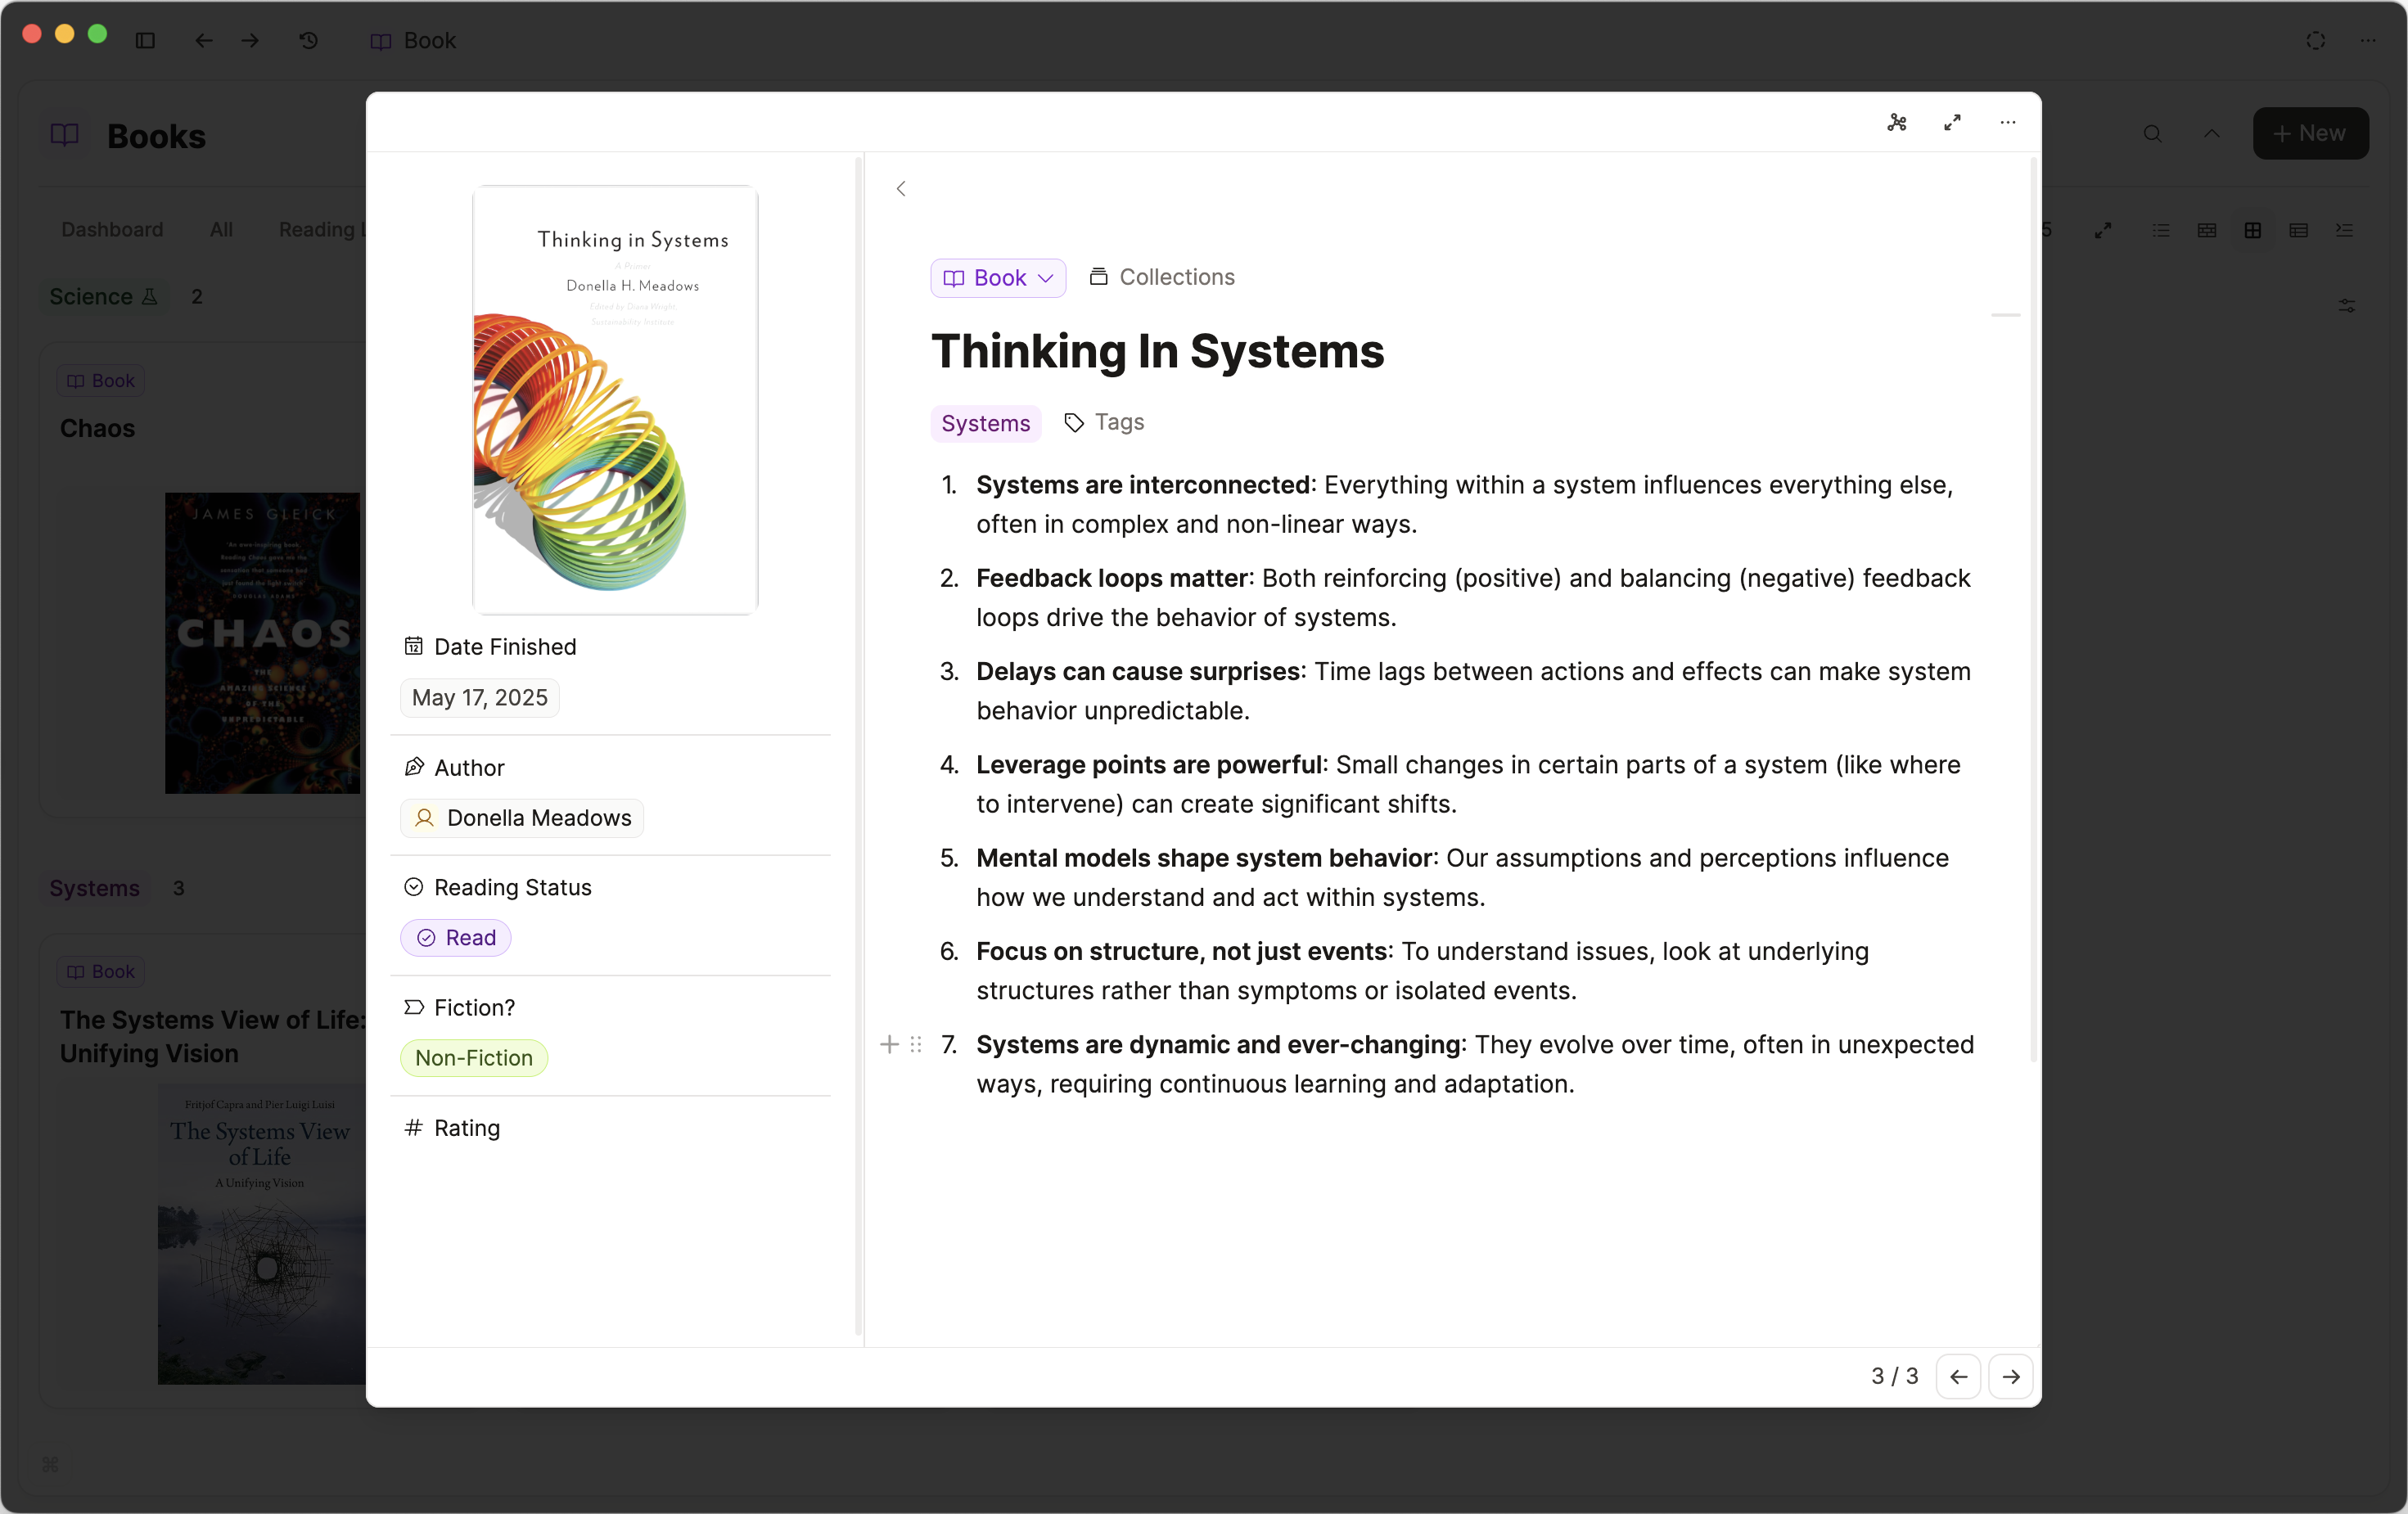This screenshot has height=1514, width=2408.
Task: Switch to the Dashboard tab
Action: coord(112,230)
